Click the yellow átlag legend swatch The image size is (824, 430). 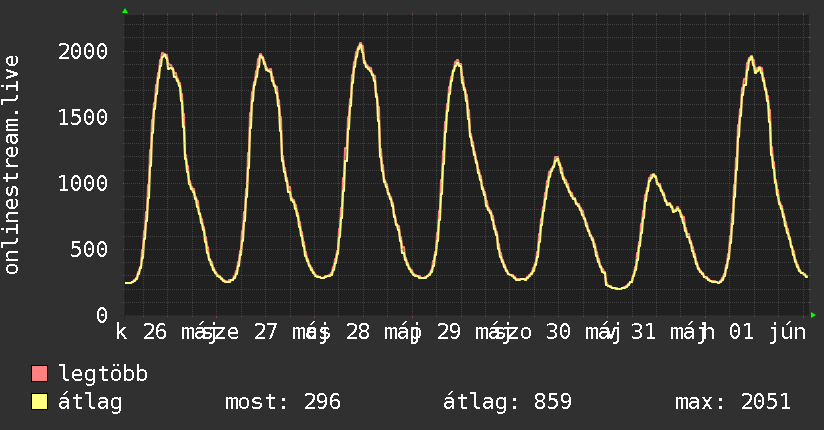point(39,402)
